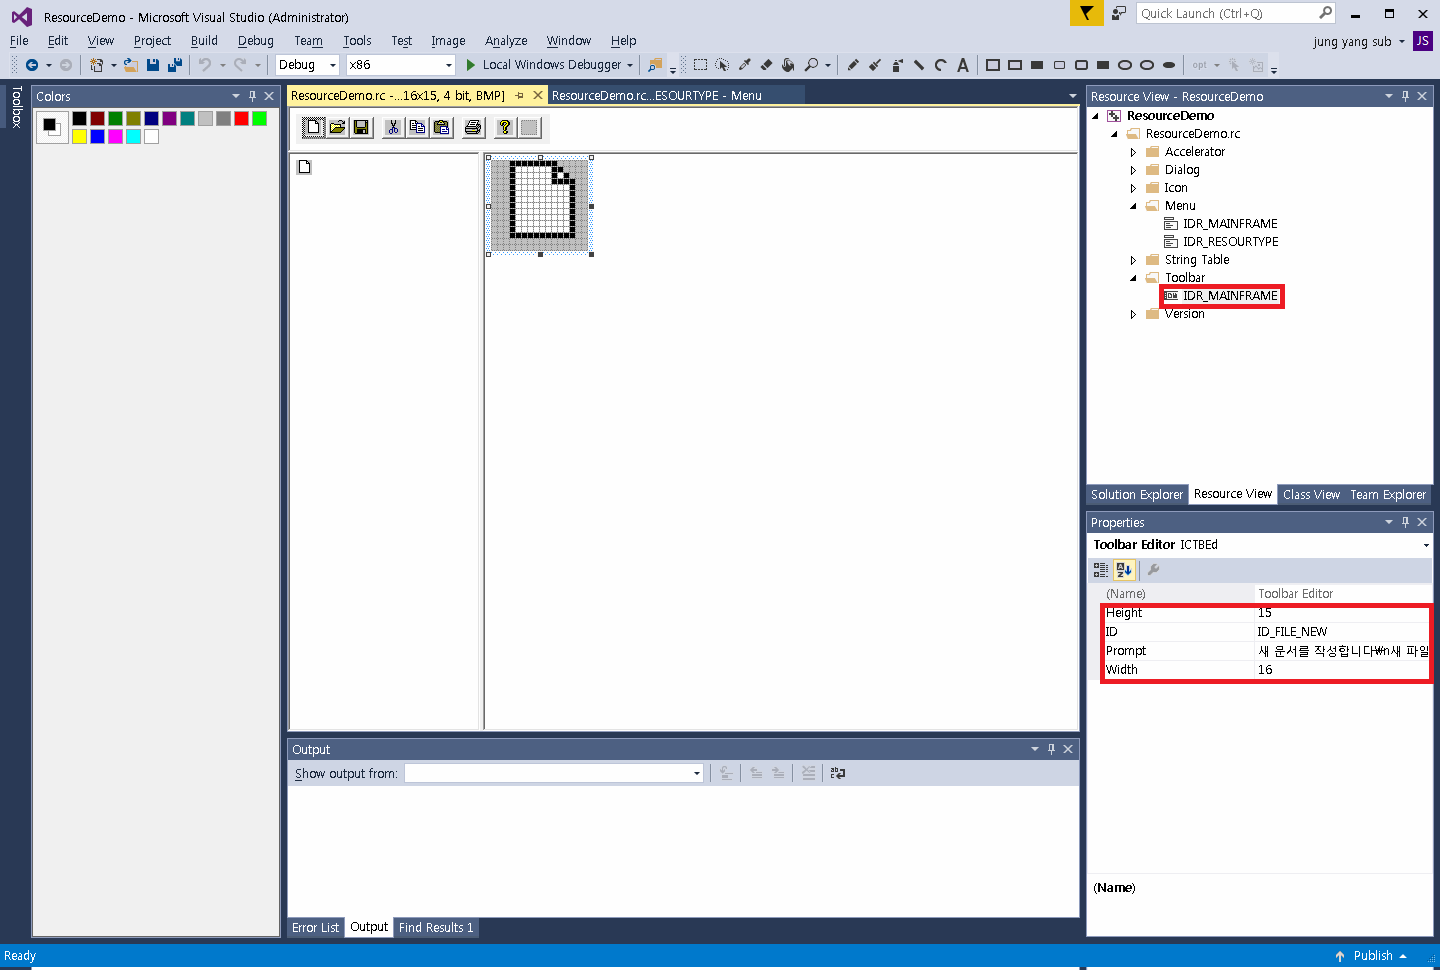The height and width of the screenshot is (970, 1440).
Task: Select the Line tool
Action: tap(918, 65)
